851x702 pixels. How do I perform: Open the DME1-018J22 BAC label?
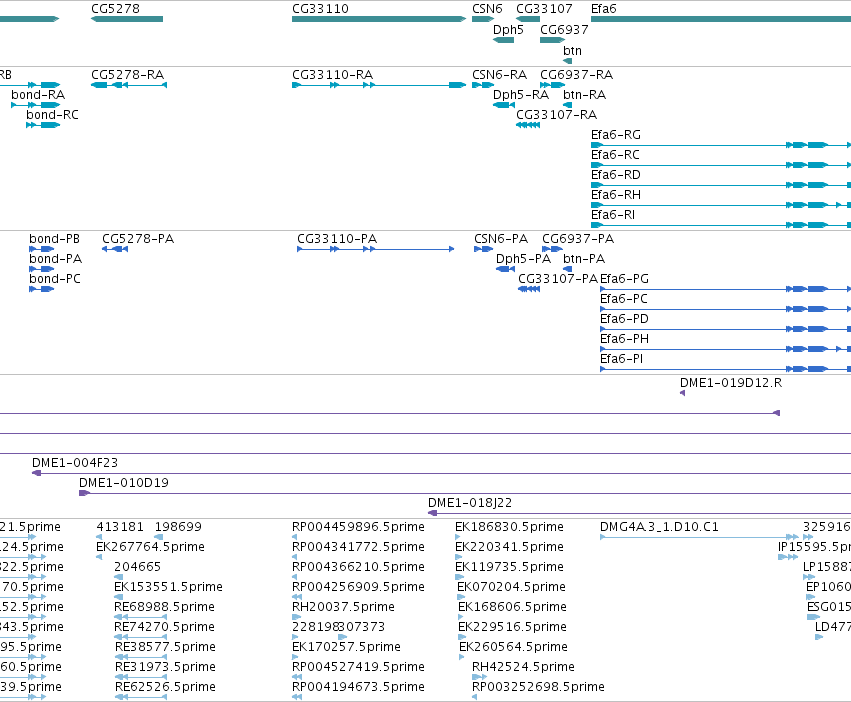point(470,503)
